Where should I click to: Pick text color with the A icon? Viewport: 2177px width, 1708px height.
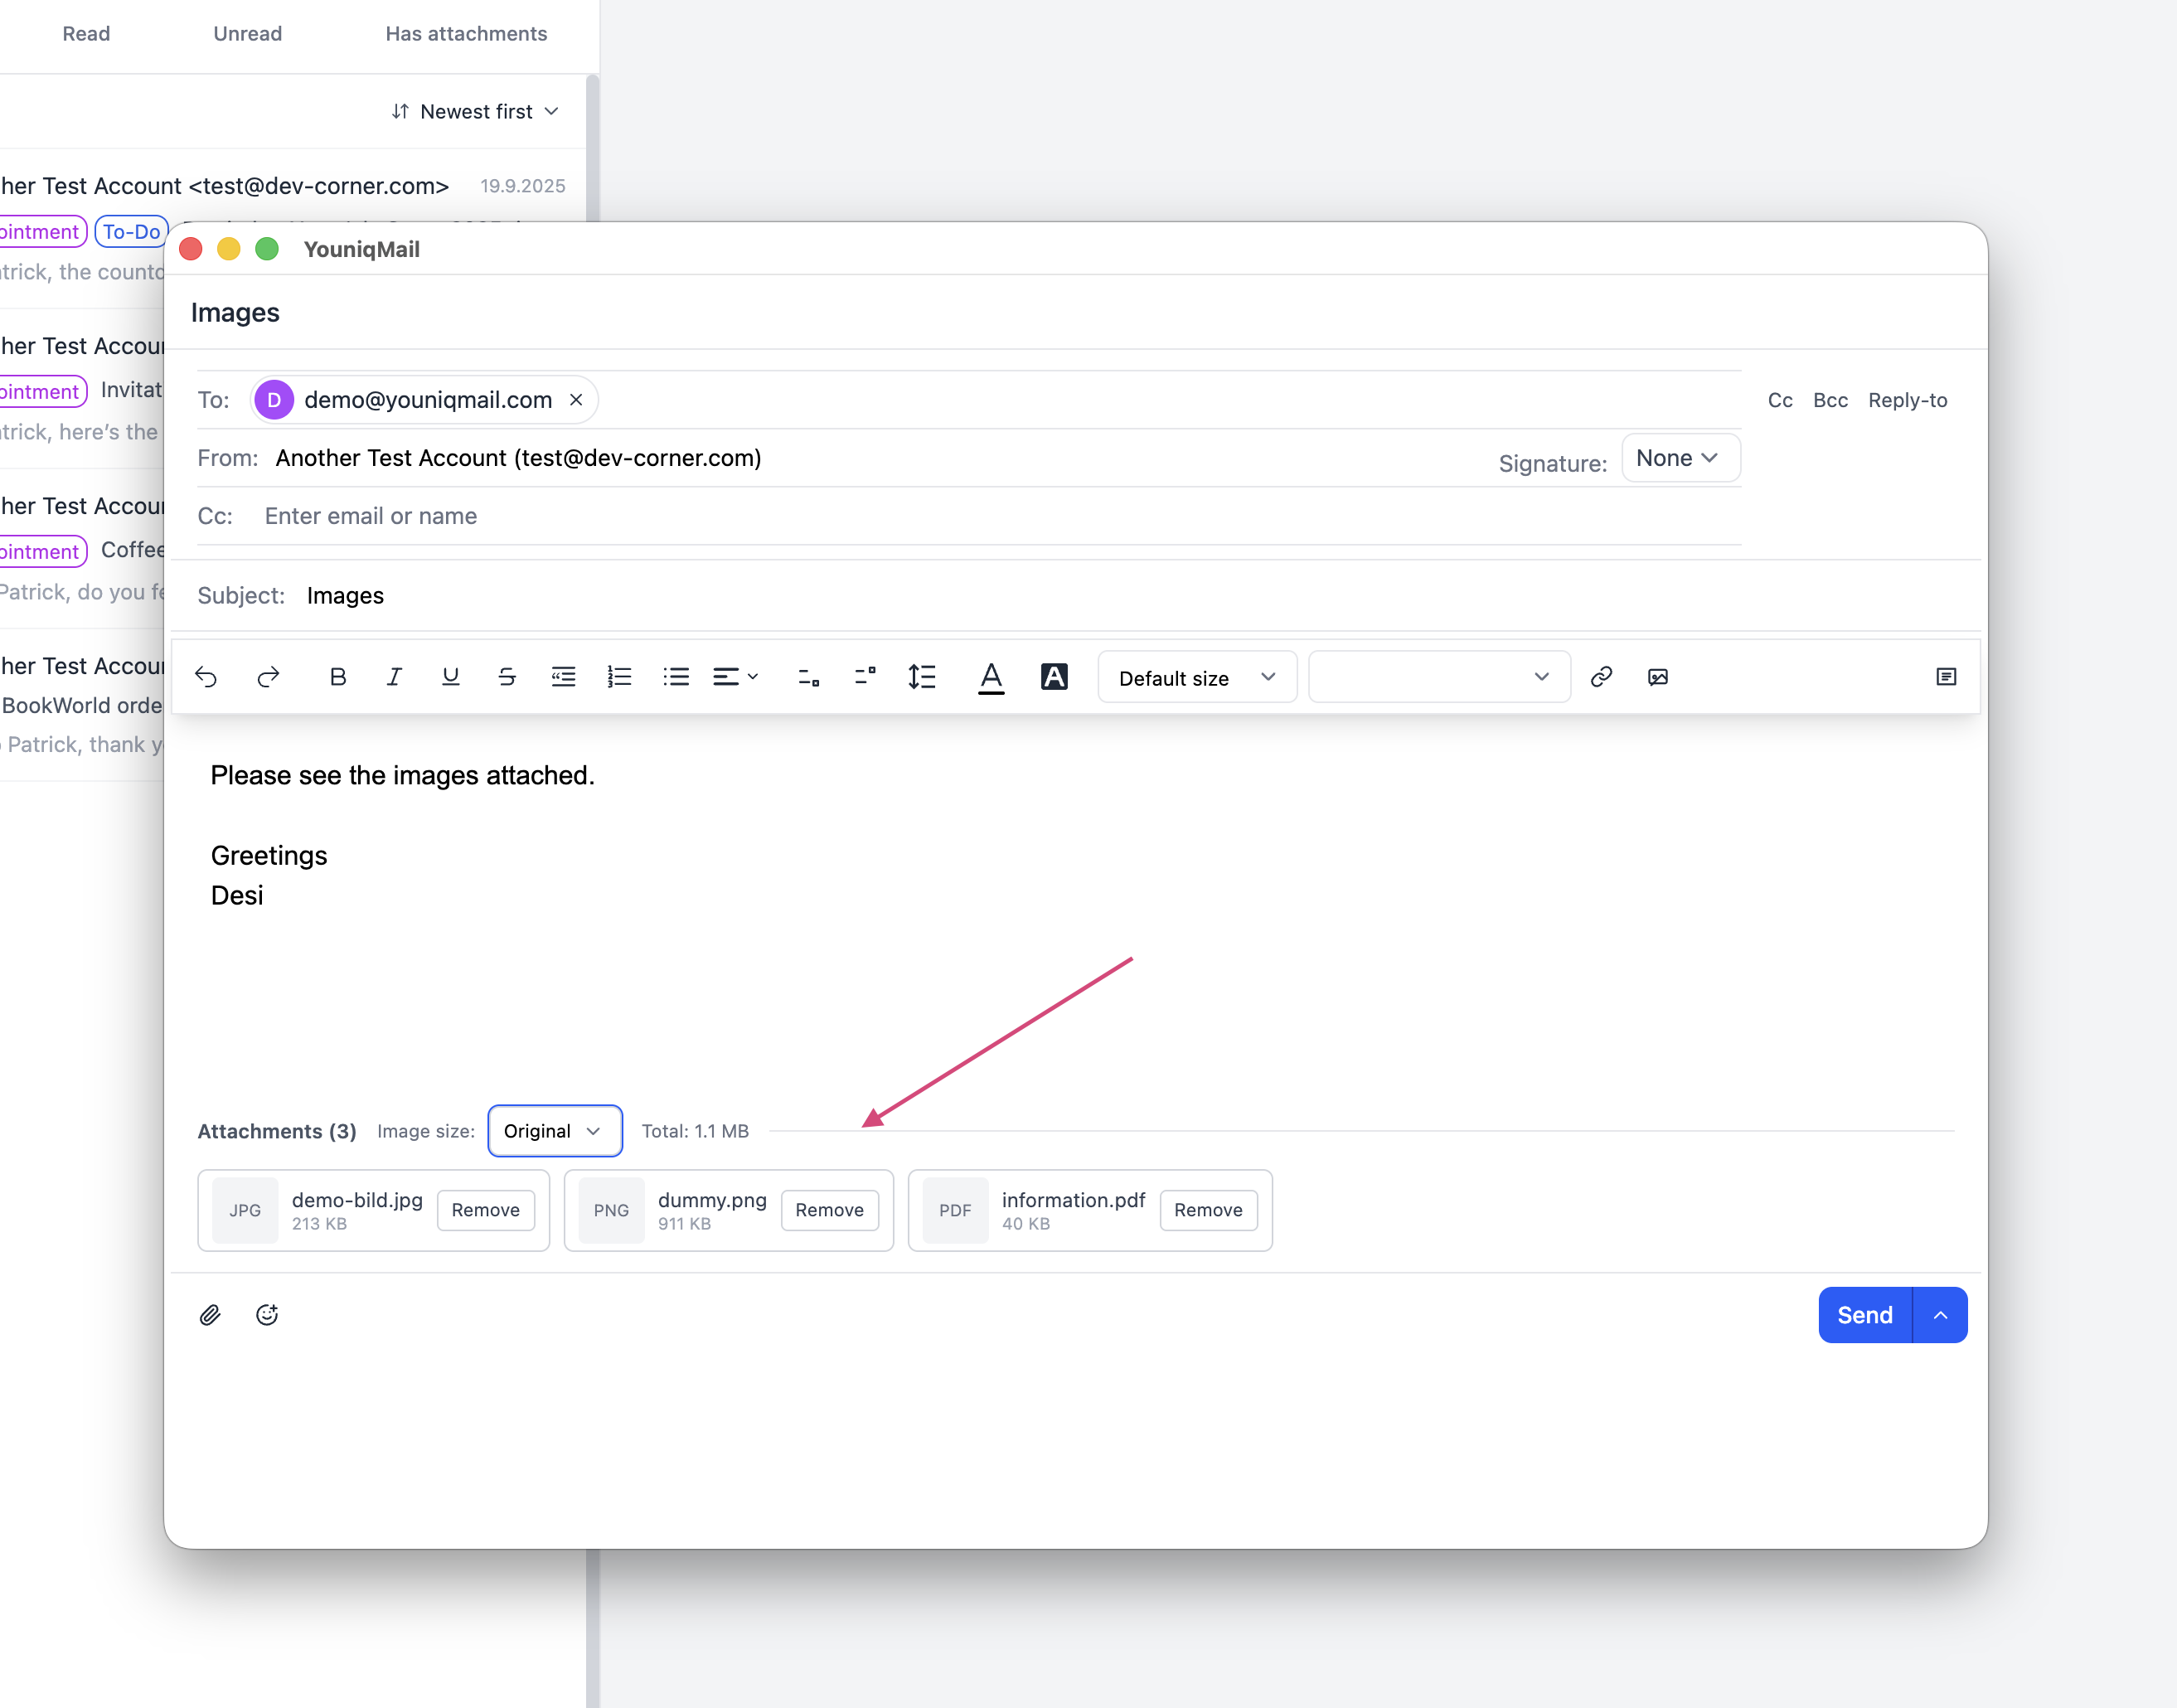990,677
